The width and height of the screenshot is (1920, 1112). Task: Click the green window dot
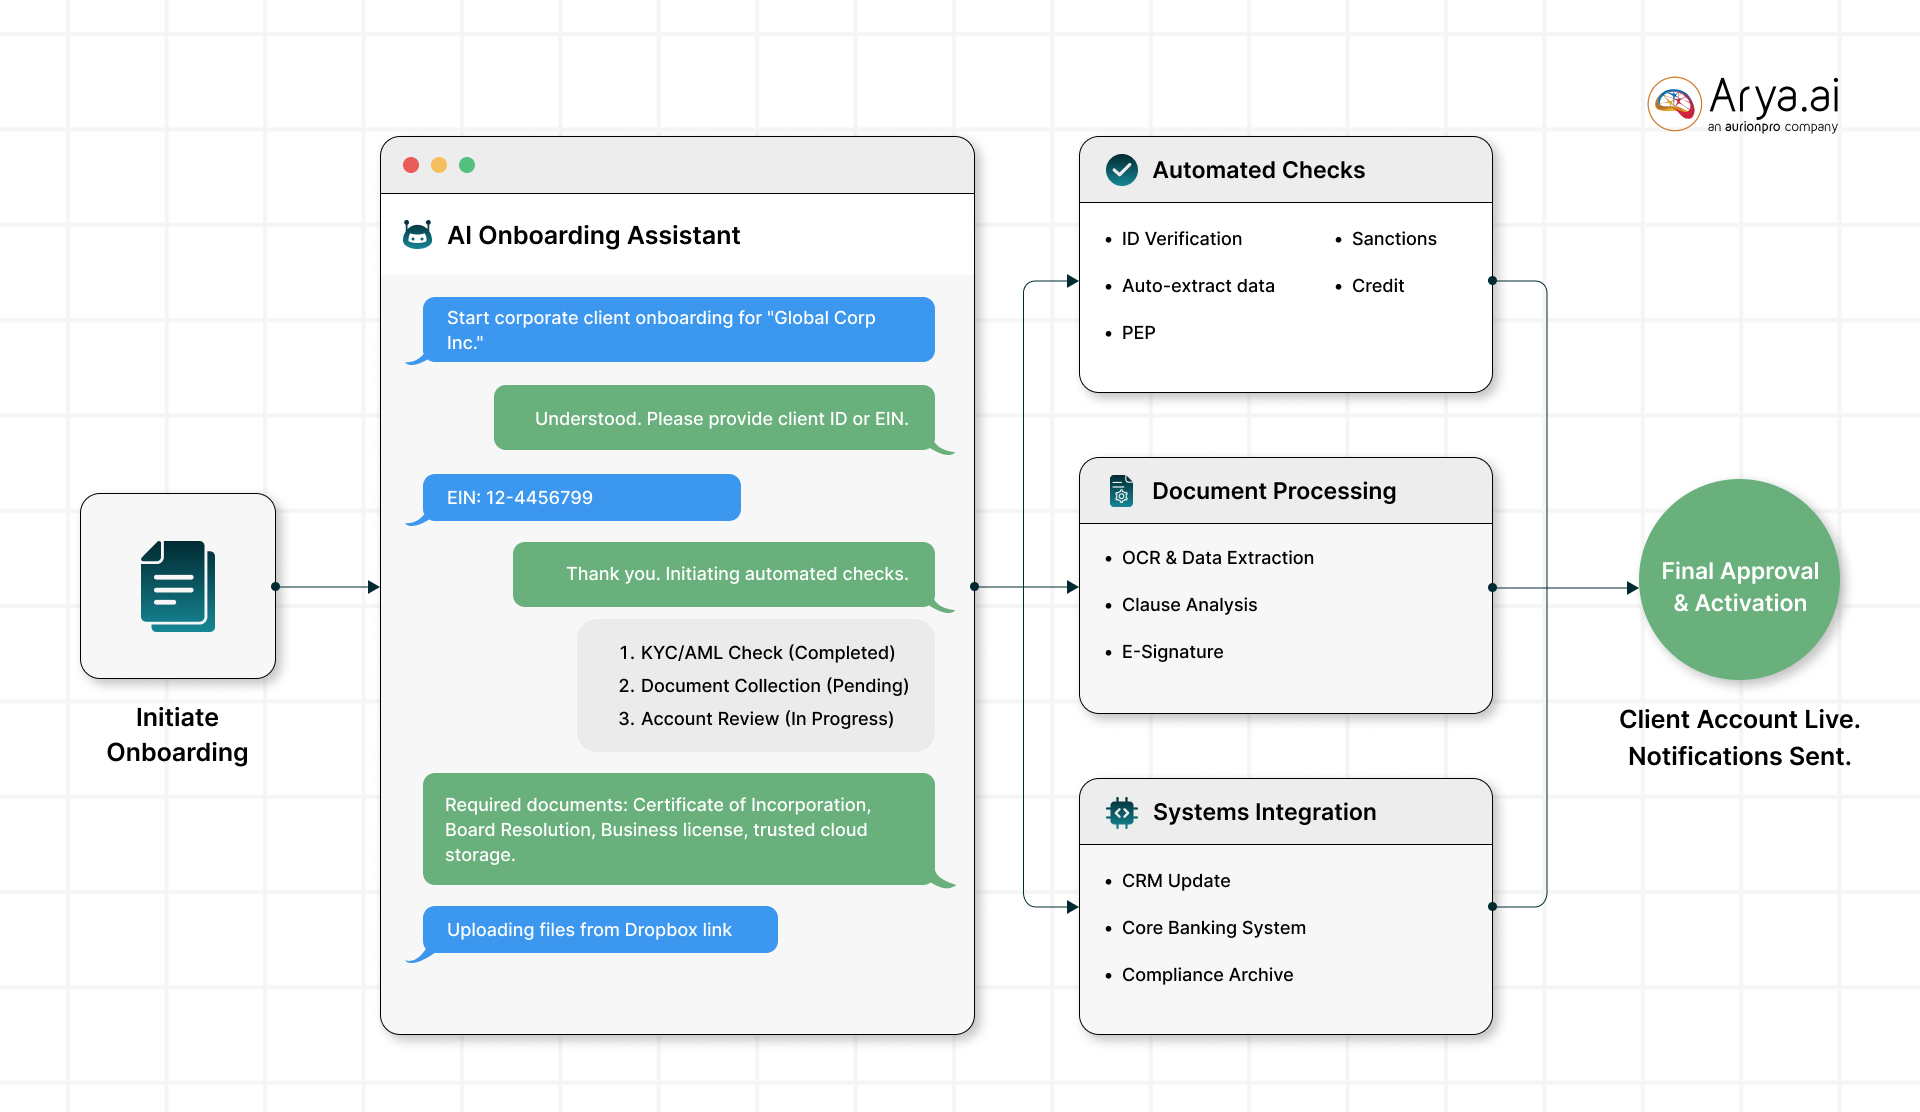coord(467,165)
